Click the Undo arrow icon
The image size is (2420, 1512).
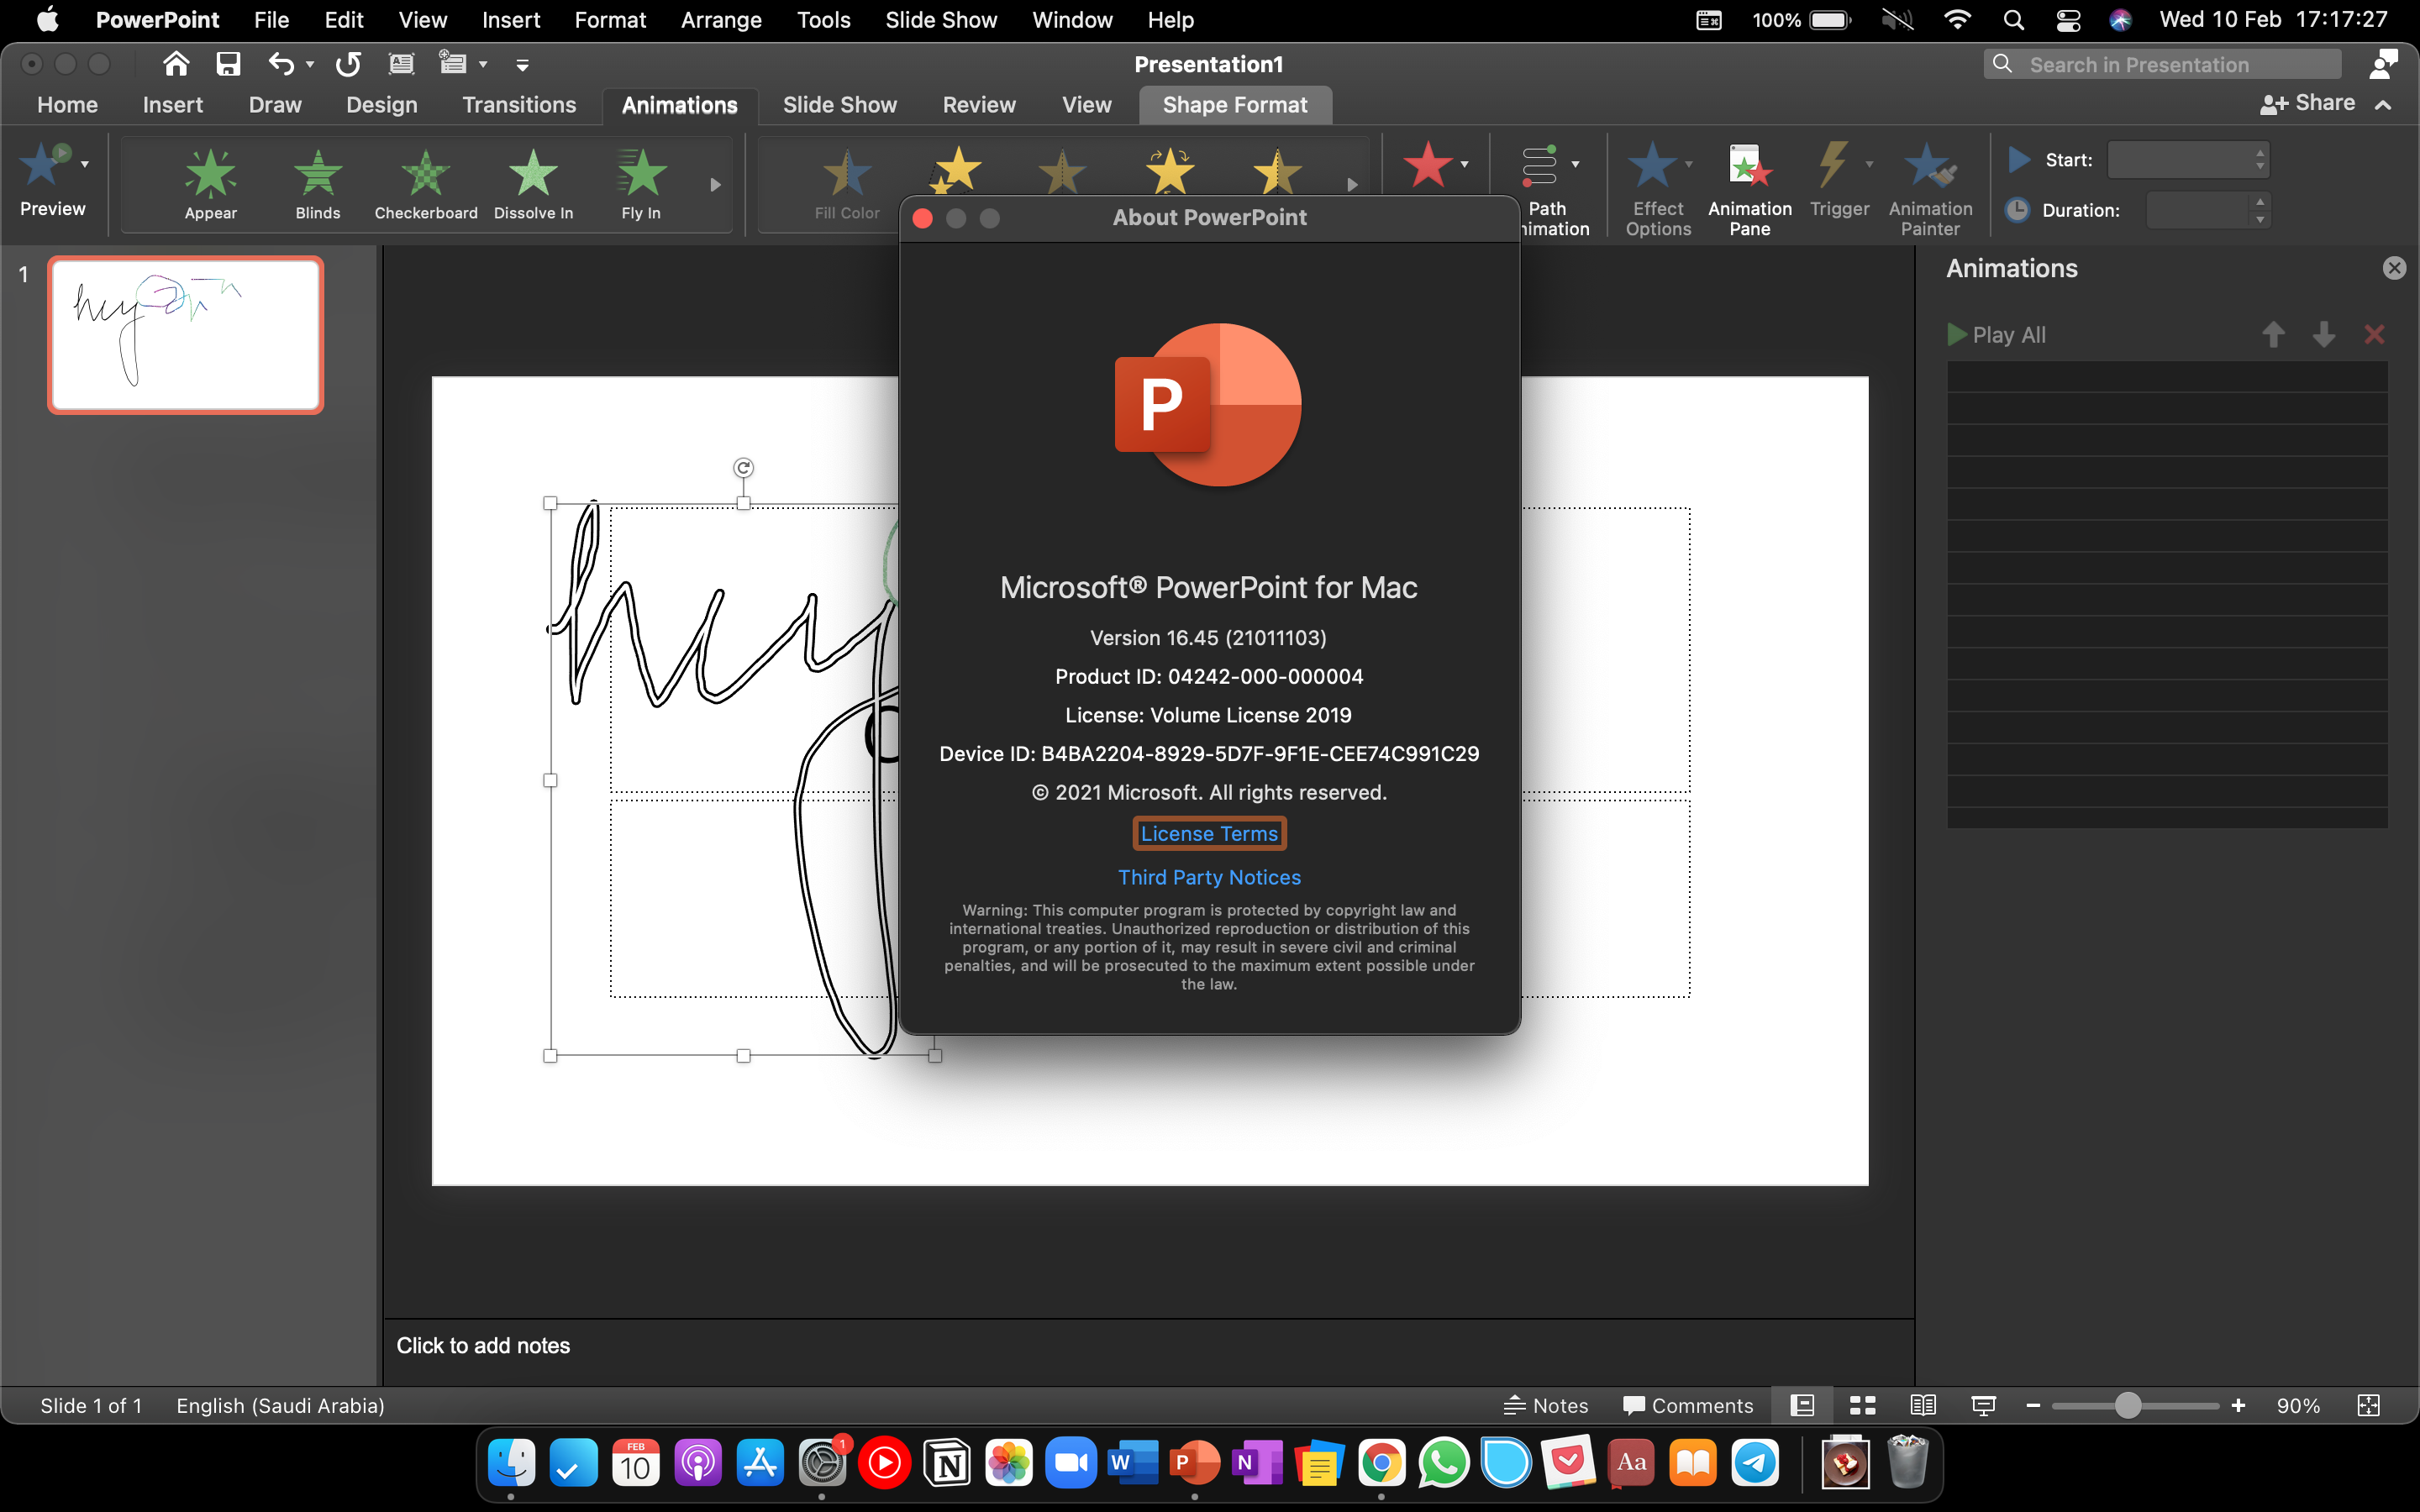coord(281,64)
